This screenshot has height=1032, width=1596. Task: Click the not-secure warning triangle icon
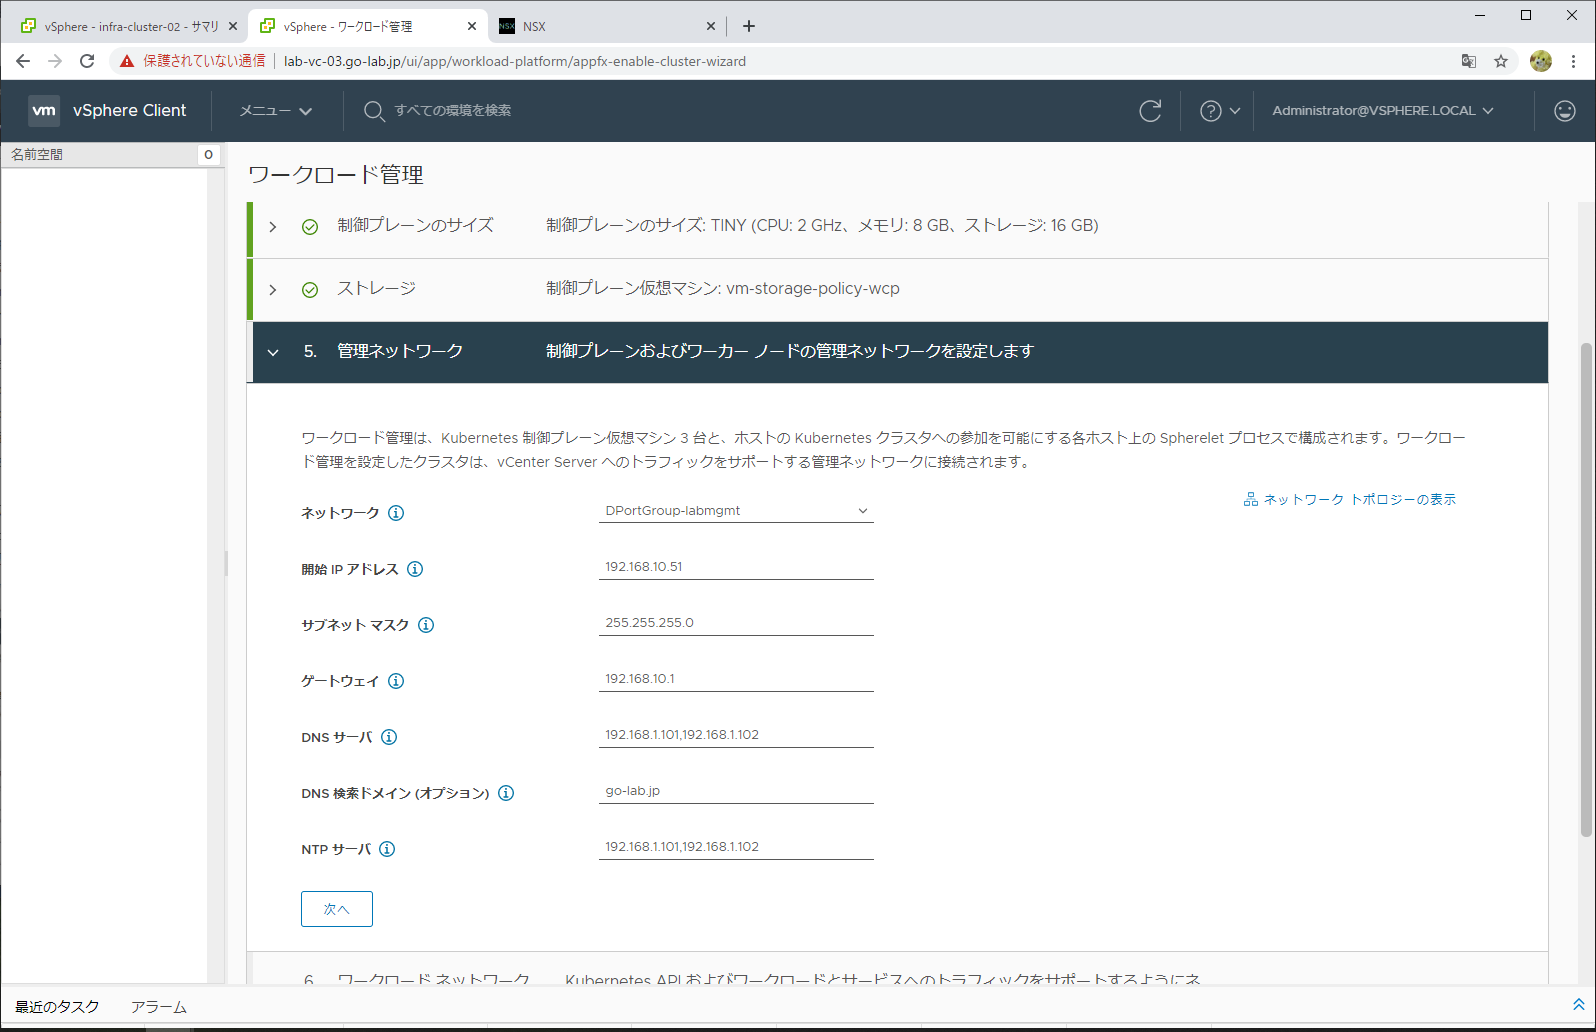(x=127, y=61)
